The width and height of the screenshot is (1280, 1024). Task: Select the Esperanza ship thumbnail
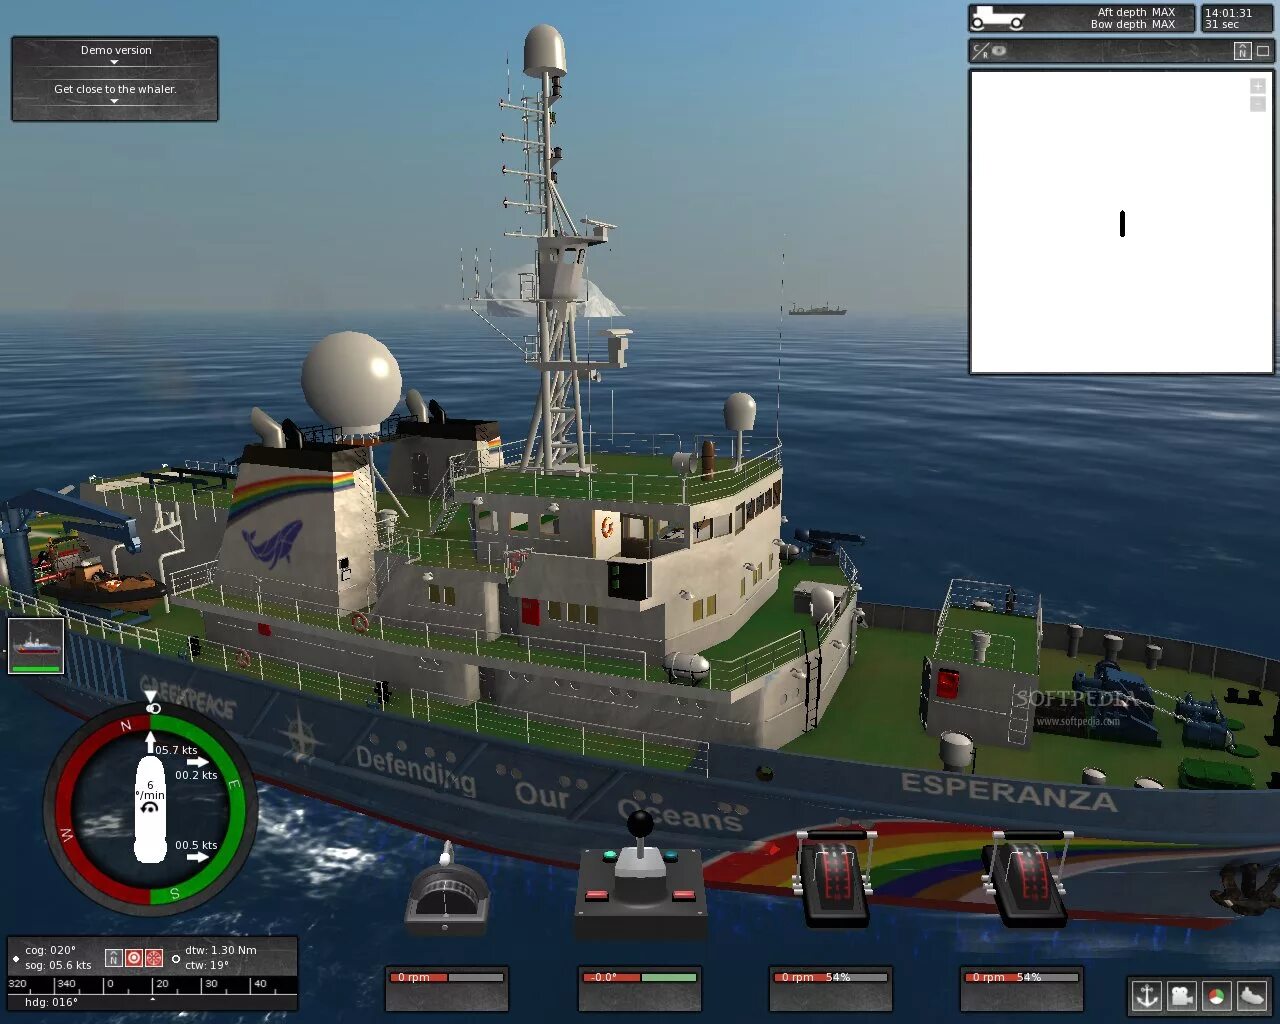[x=36, y=646]
